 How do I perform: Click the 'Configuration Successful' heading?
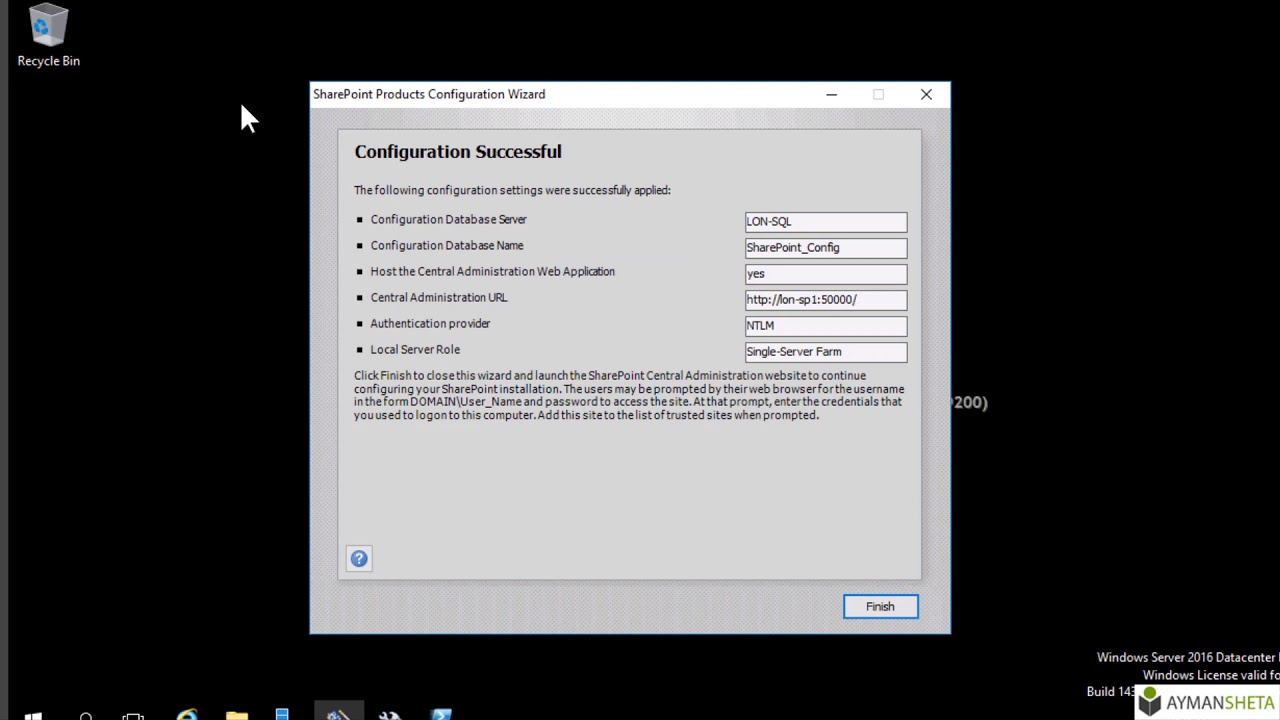(458, 152)
